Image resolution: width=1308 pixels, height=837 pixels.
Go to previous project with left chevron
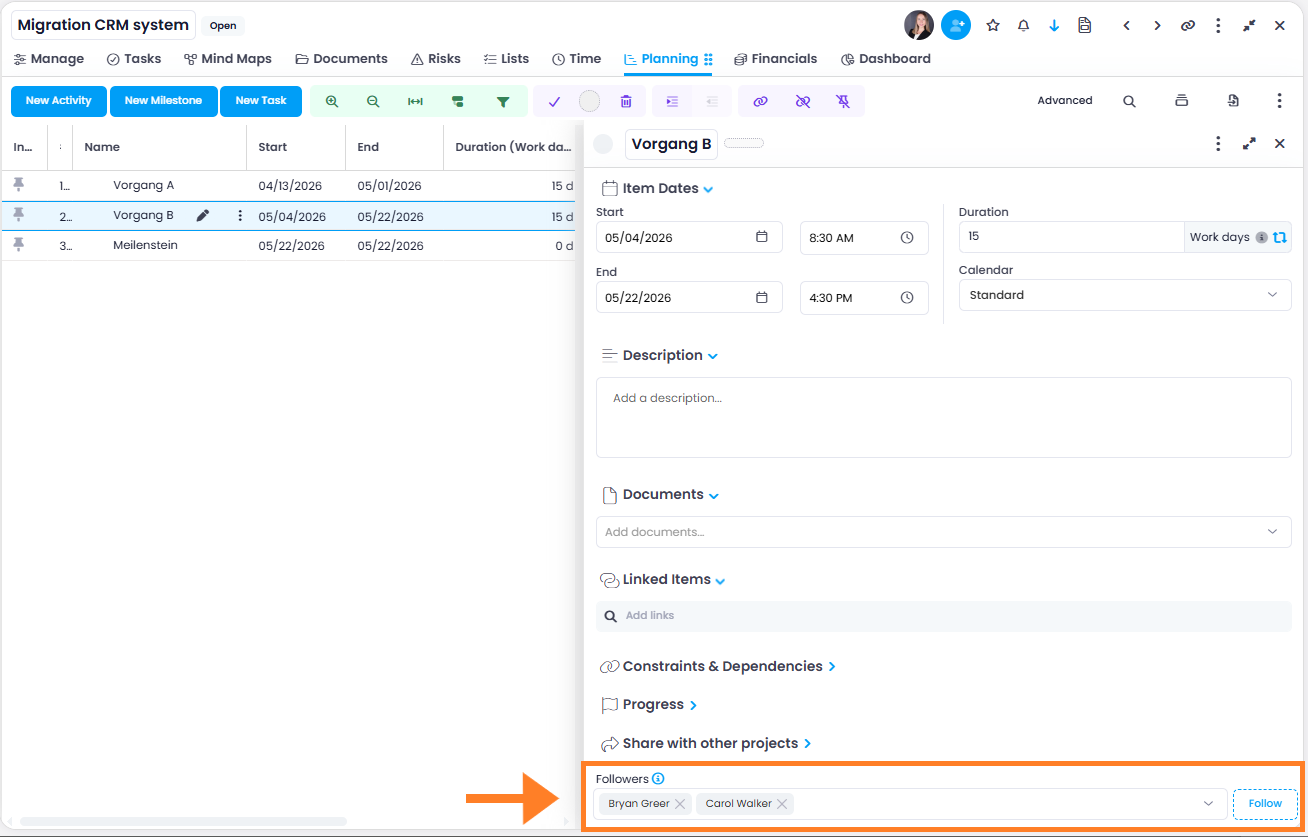[x=1127, y=25]
